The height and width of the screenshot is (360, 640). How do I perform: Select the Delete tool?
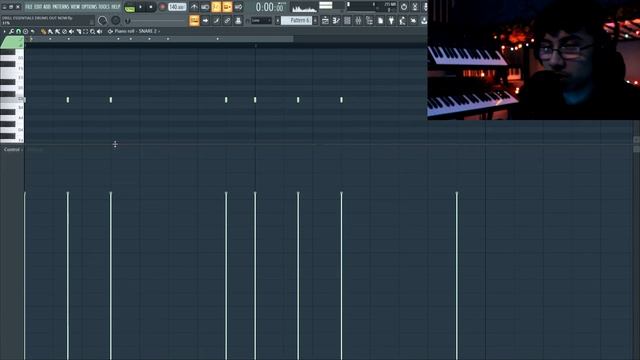(x=64, y=31)
